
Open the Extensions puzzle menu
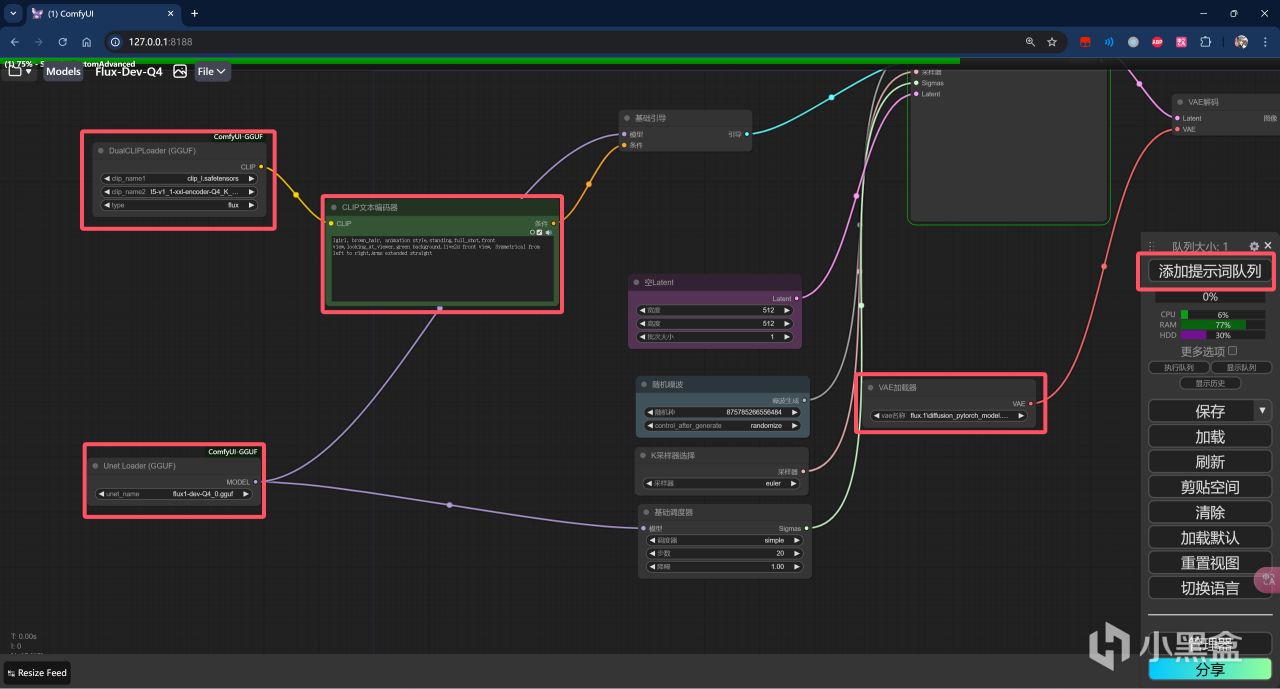tap(1205, 42)
